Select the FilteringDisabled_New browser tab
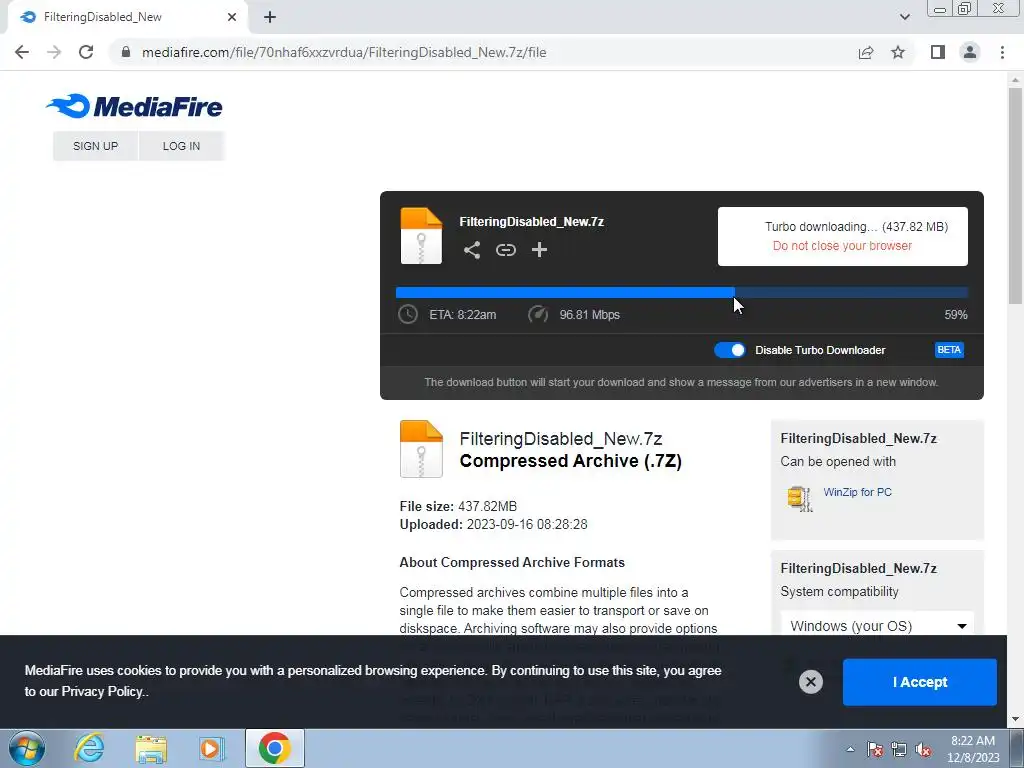 click(128, 17)
